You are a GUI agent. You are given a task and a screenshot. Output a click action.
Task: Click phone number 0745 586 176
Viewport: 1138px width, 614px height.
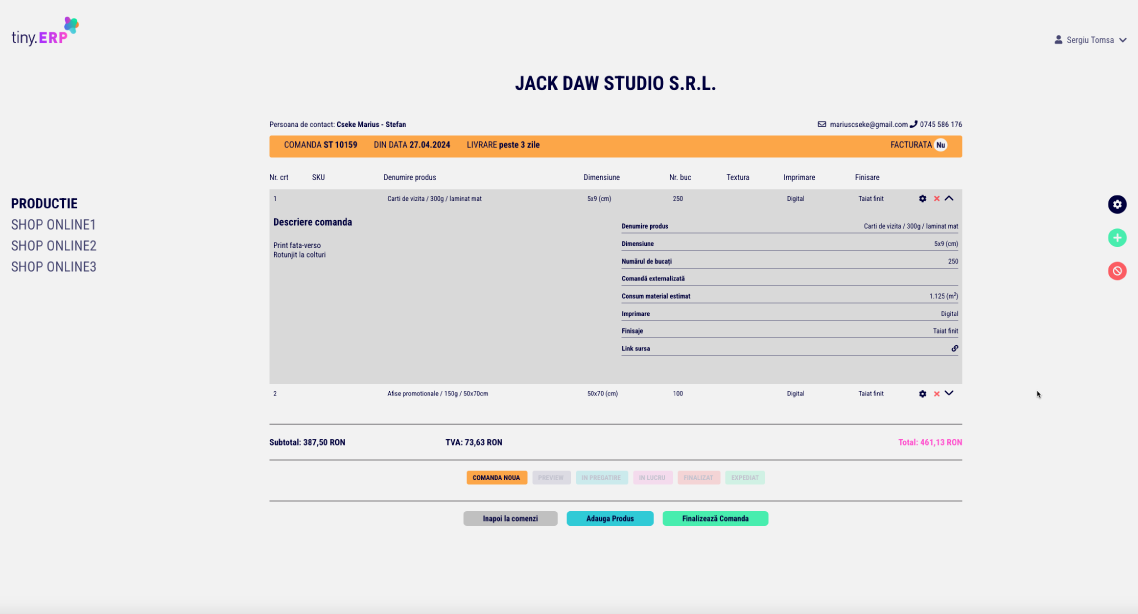941,125
